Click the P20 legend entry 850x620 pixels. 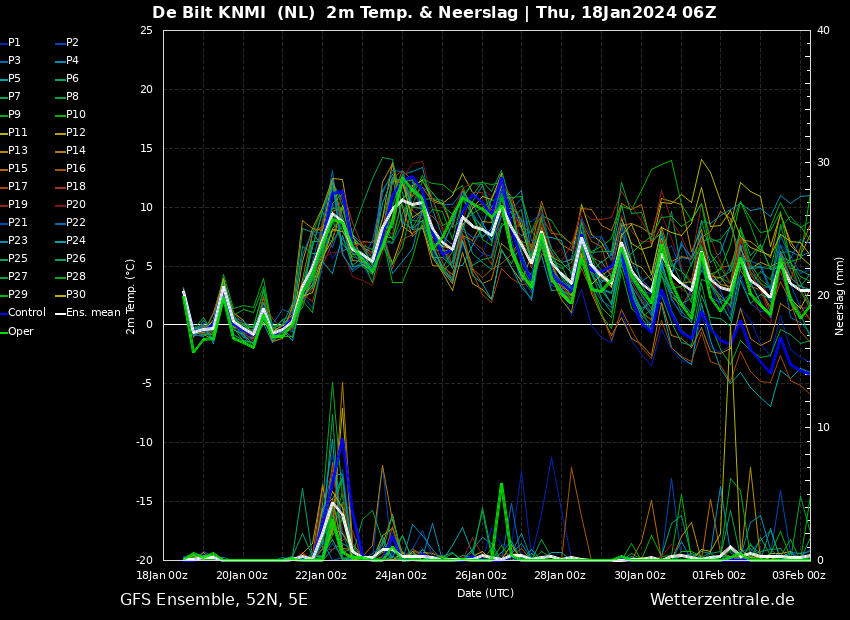tap(70, 204)
